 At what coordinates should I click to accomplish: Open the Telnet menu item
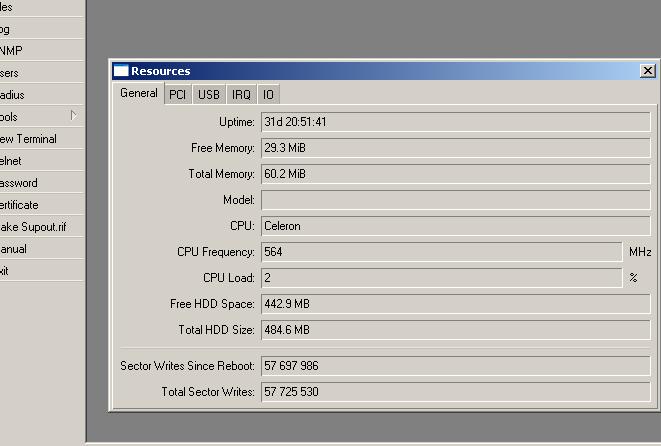click(42, 161)
